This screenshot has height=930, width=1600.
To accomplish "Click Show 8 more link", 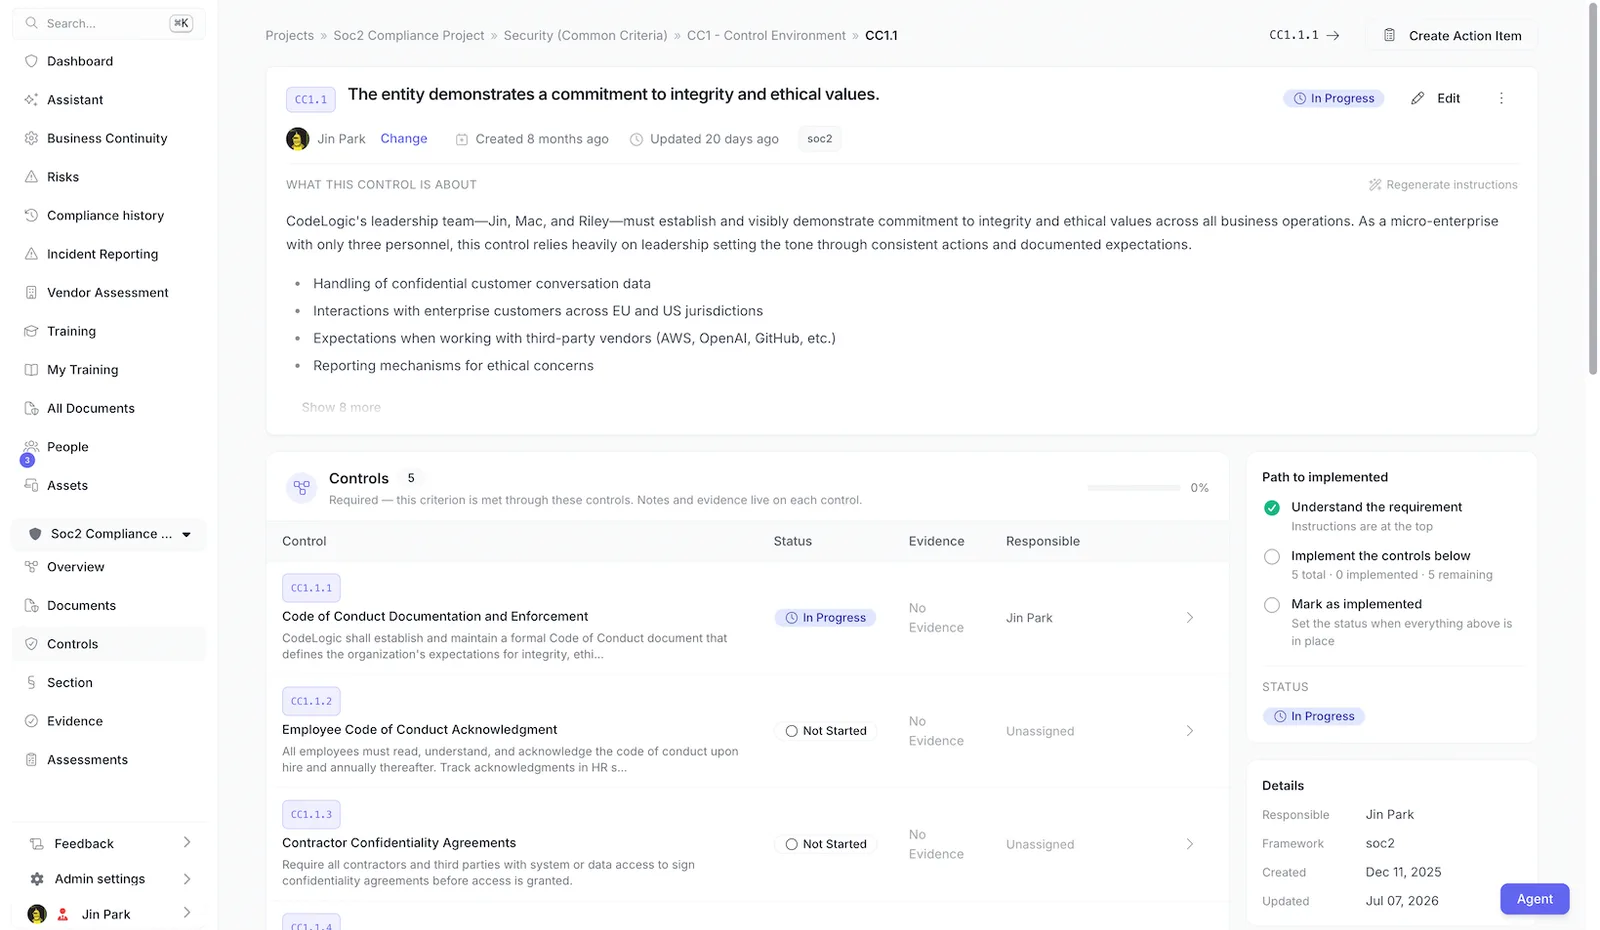I will tap(341, 407).
